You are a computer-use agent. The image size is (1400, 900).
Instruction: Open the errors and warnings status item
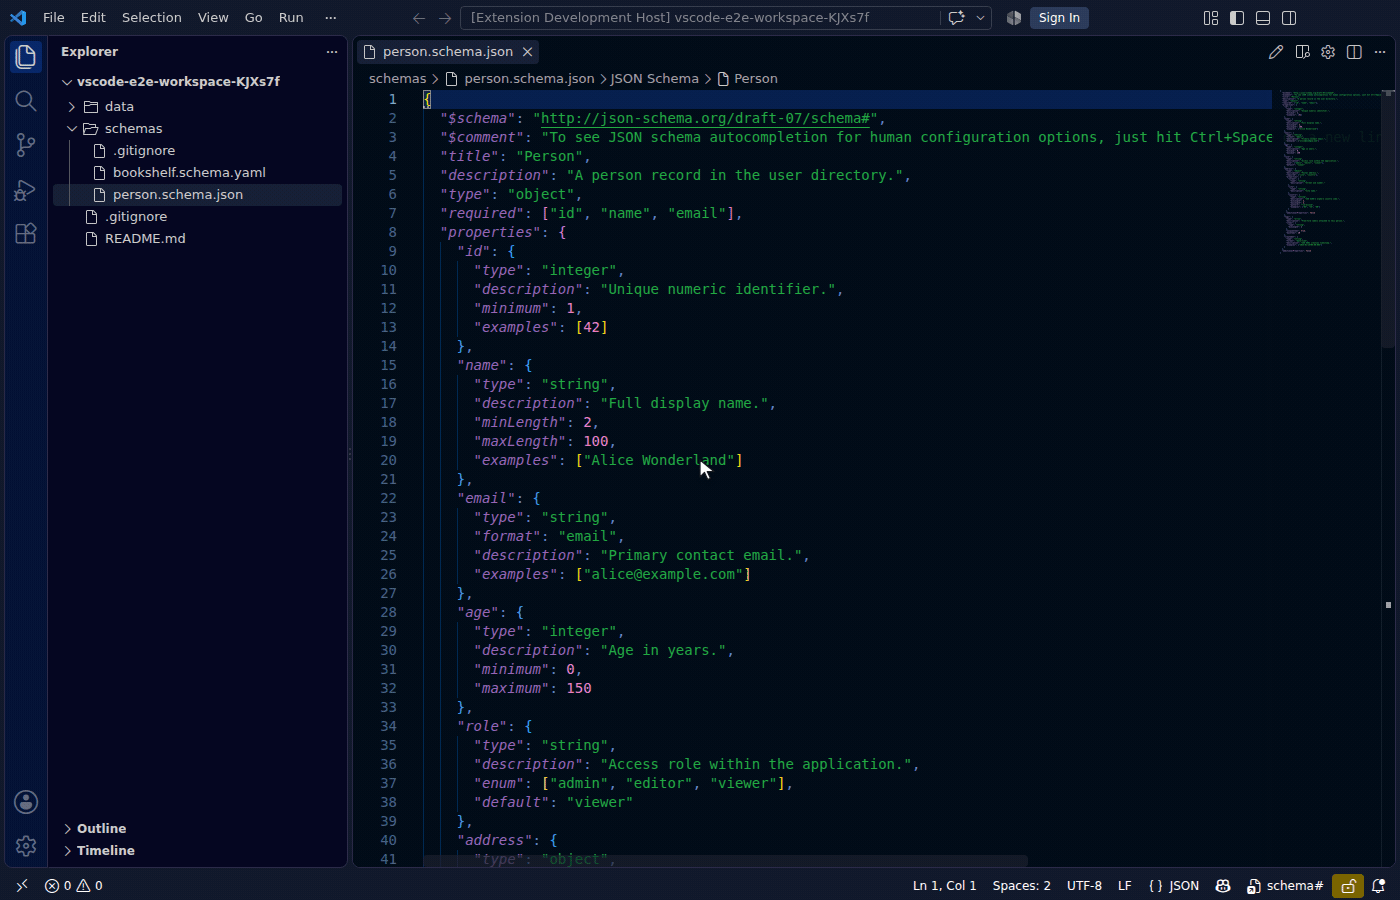point(74,886)
